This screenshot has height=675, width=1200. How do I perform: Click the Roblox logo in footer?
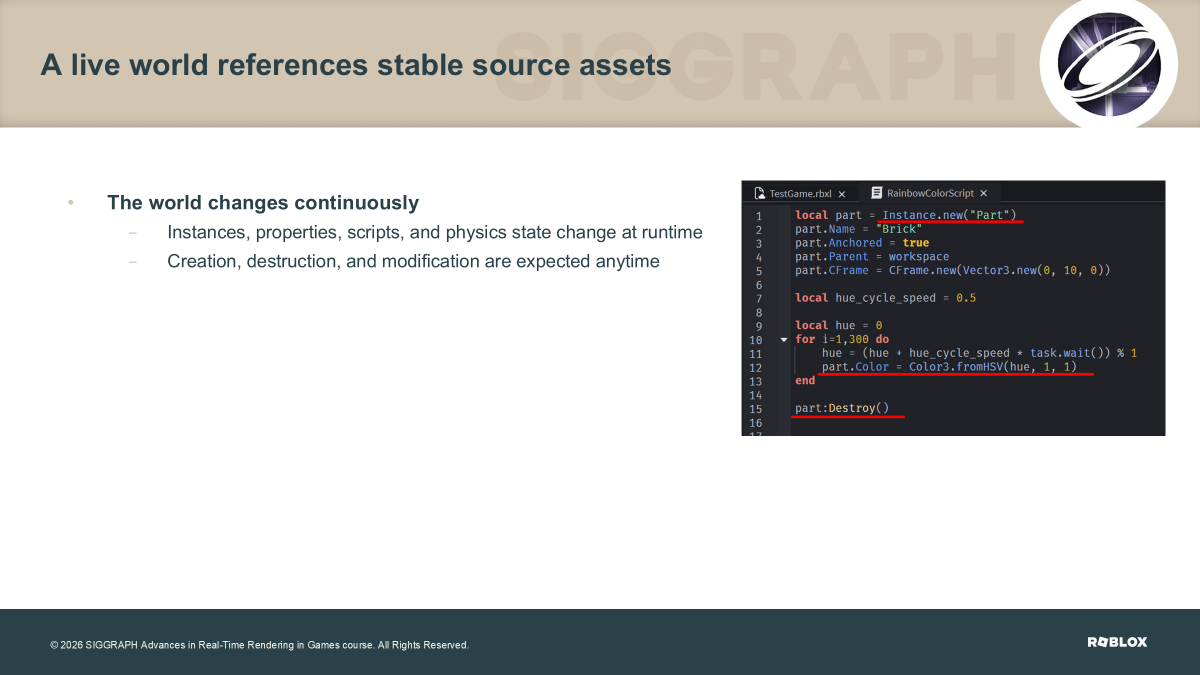[x=1117, y=642]
